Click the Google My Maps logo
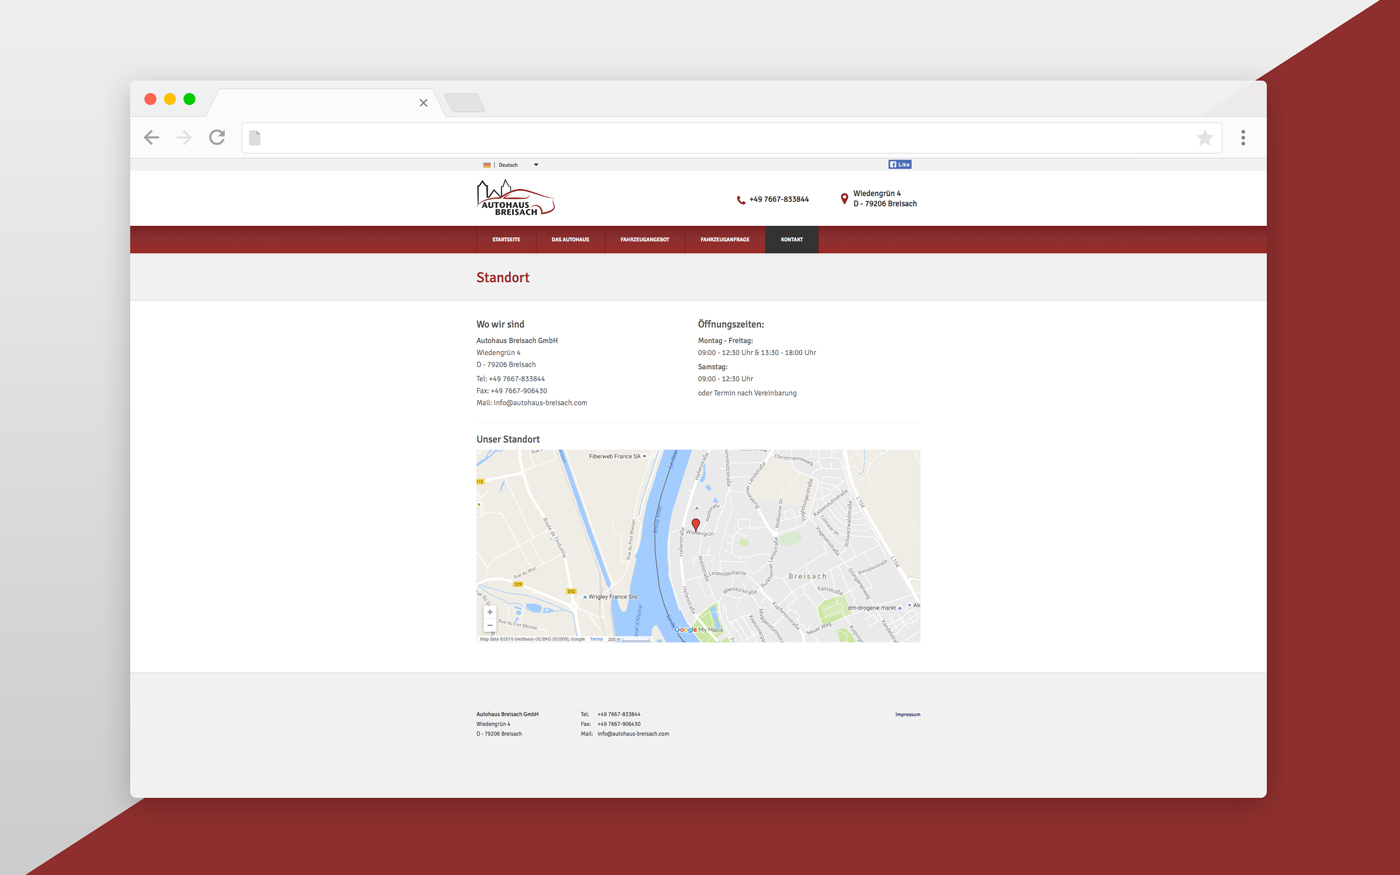Screen dimensions: 1400x875 (699, 630)
